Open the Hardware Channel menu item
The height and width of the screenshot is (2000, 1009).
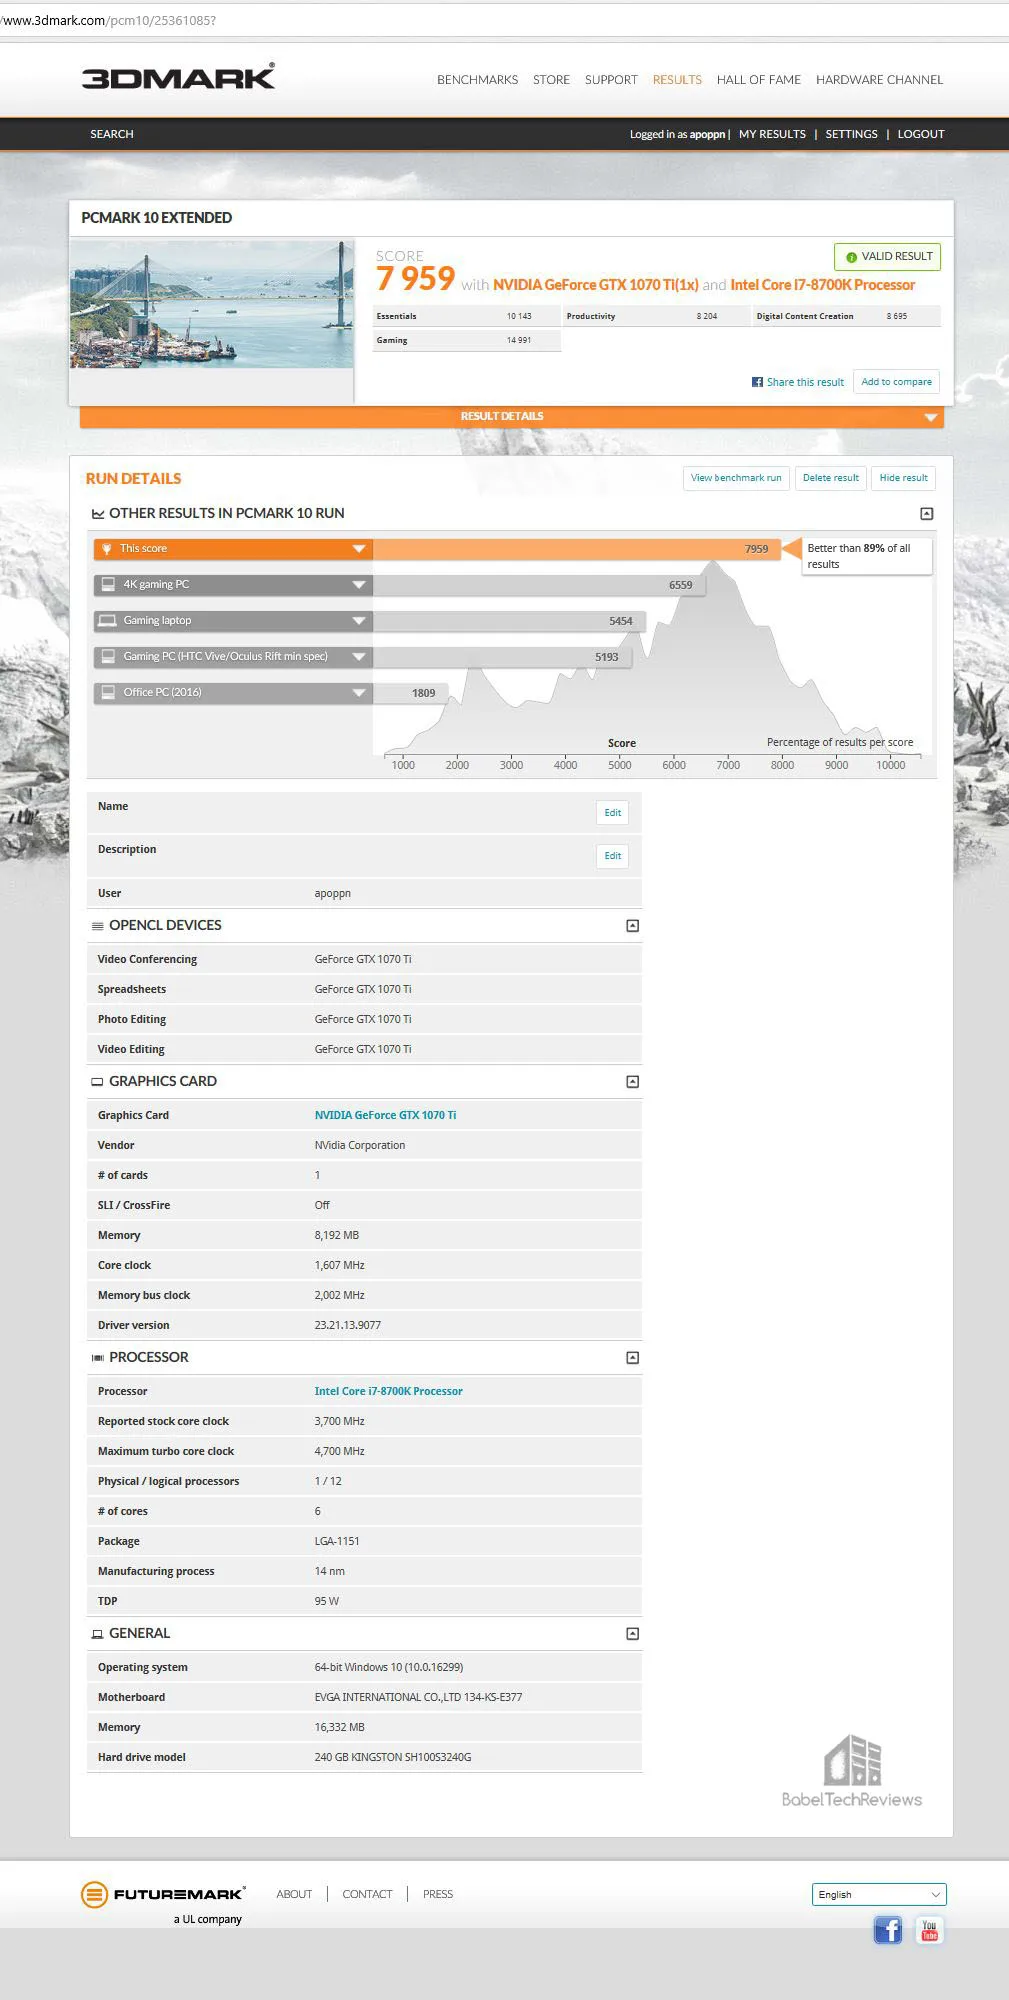pos(879,80)
